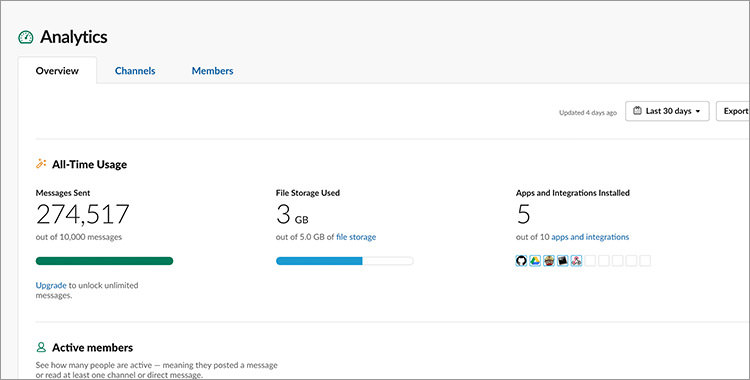Switch to the Overview tab
This screenshot has height=380, width=750.
tap(57, 71)
